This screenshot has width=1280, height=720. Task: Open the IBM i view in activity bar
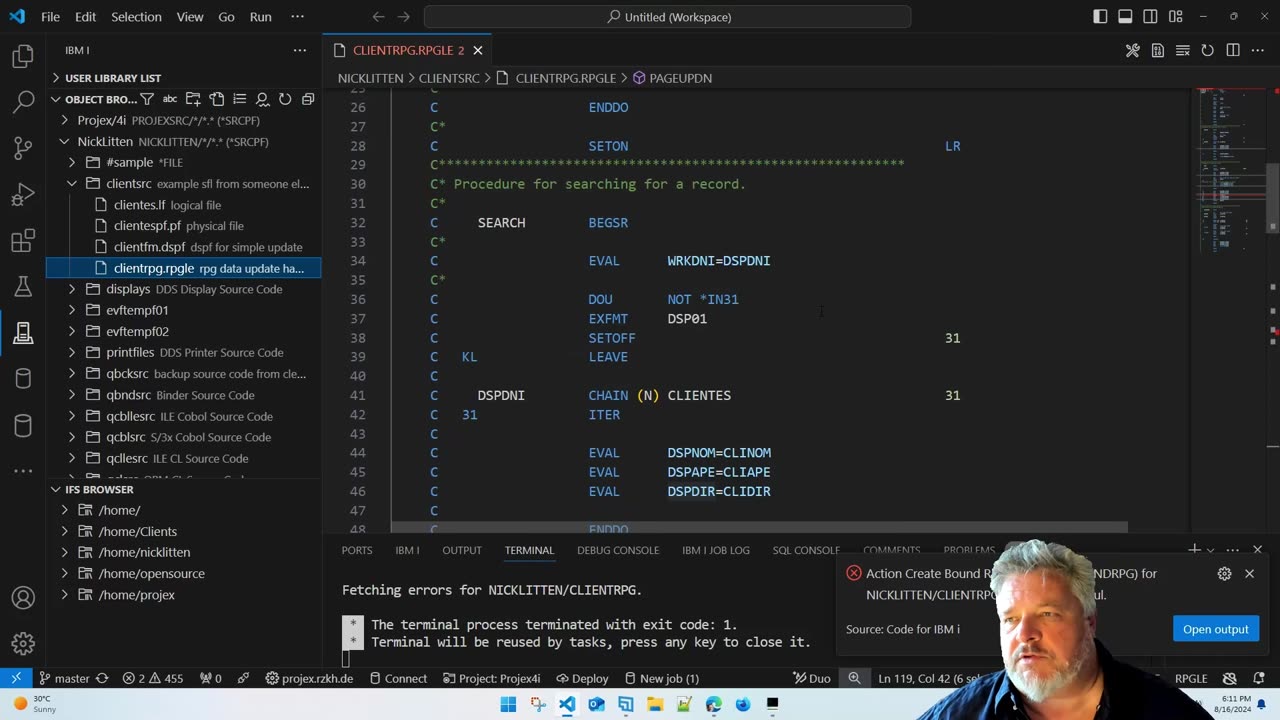click(x=23, y=333)
